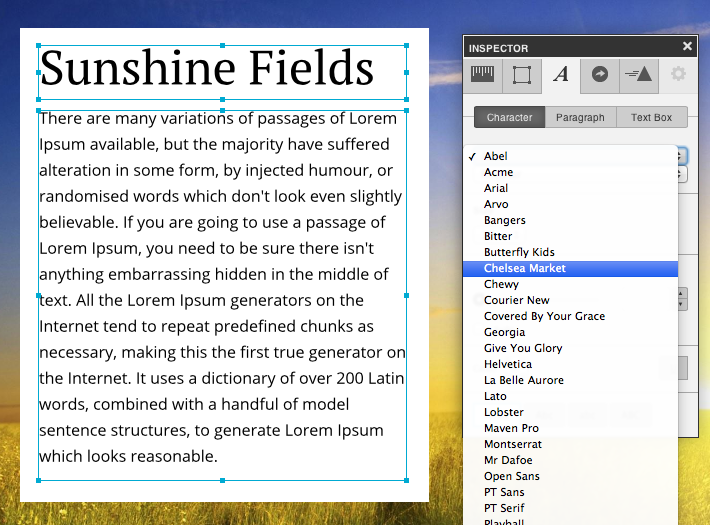Viewport: 710px width, 525px height.
Task: Select Open Sans from the dropdown
Action: [x=511, y=476]
